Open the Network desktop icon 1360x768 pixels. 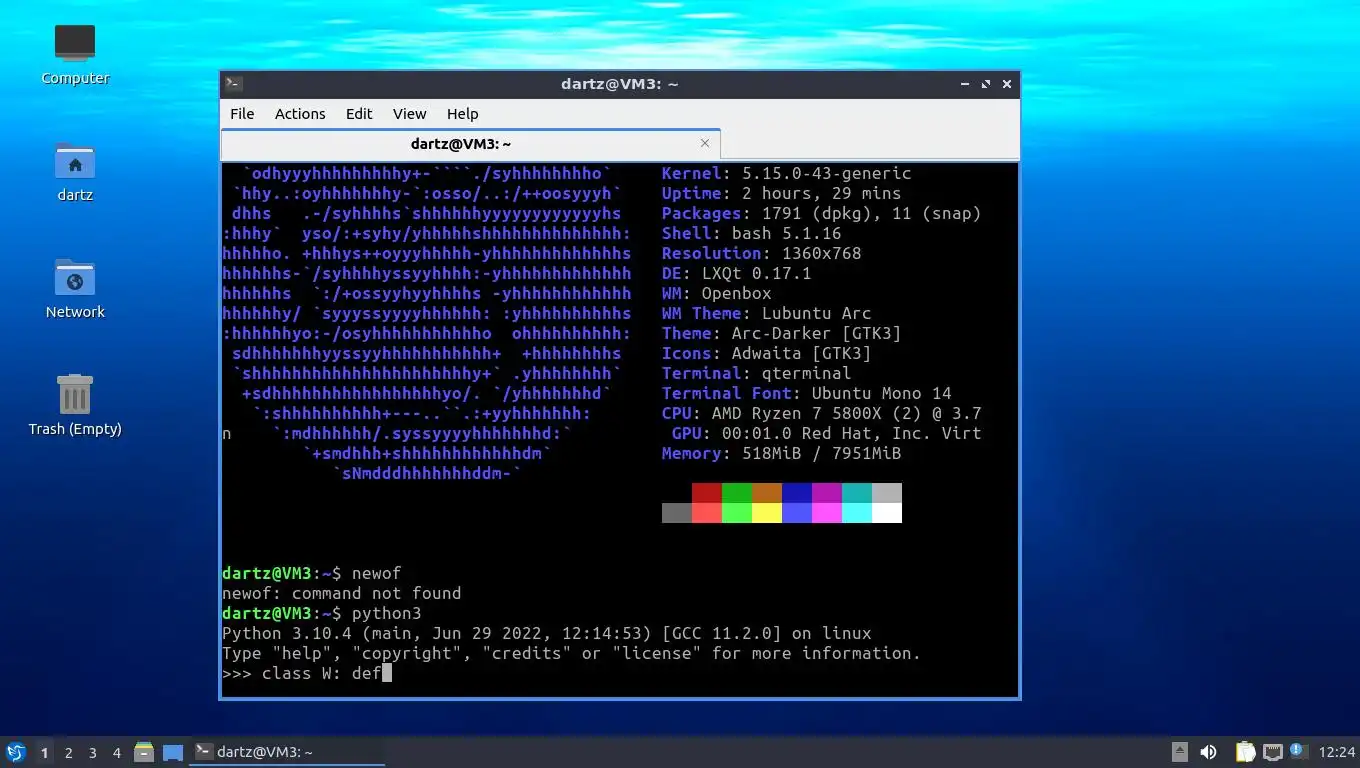[75, 289]
